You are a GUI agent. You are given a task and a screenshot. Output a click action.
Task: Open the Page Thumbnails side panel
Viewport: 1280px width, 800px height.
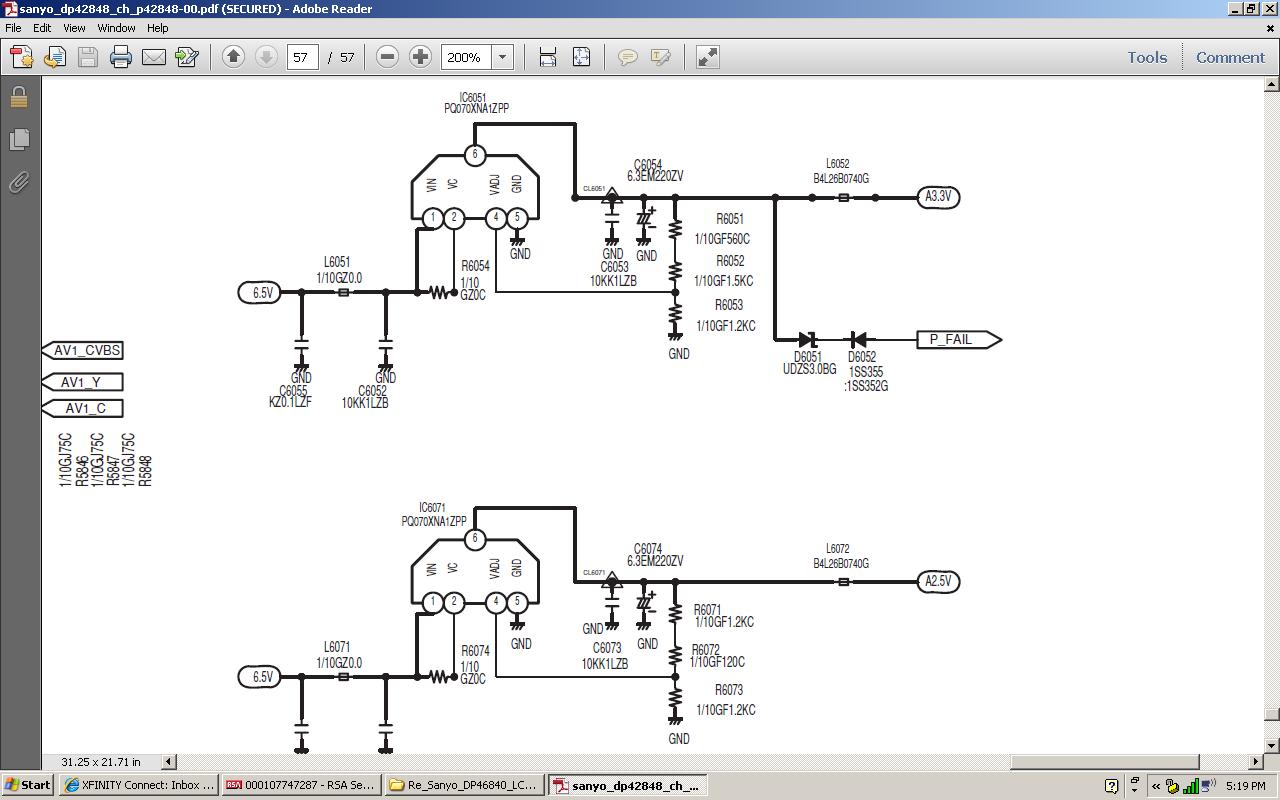[x=19, y=139]
